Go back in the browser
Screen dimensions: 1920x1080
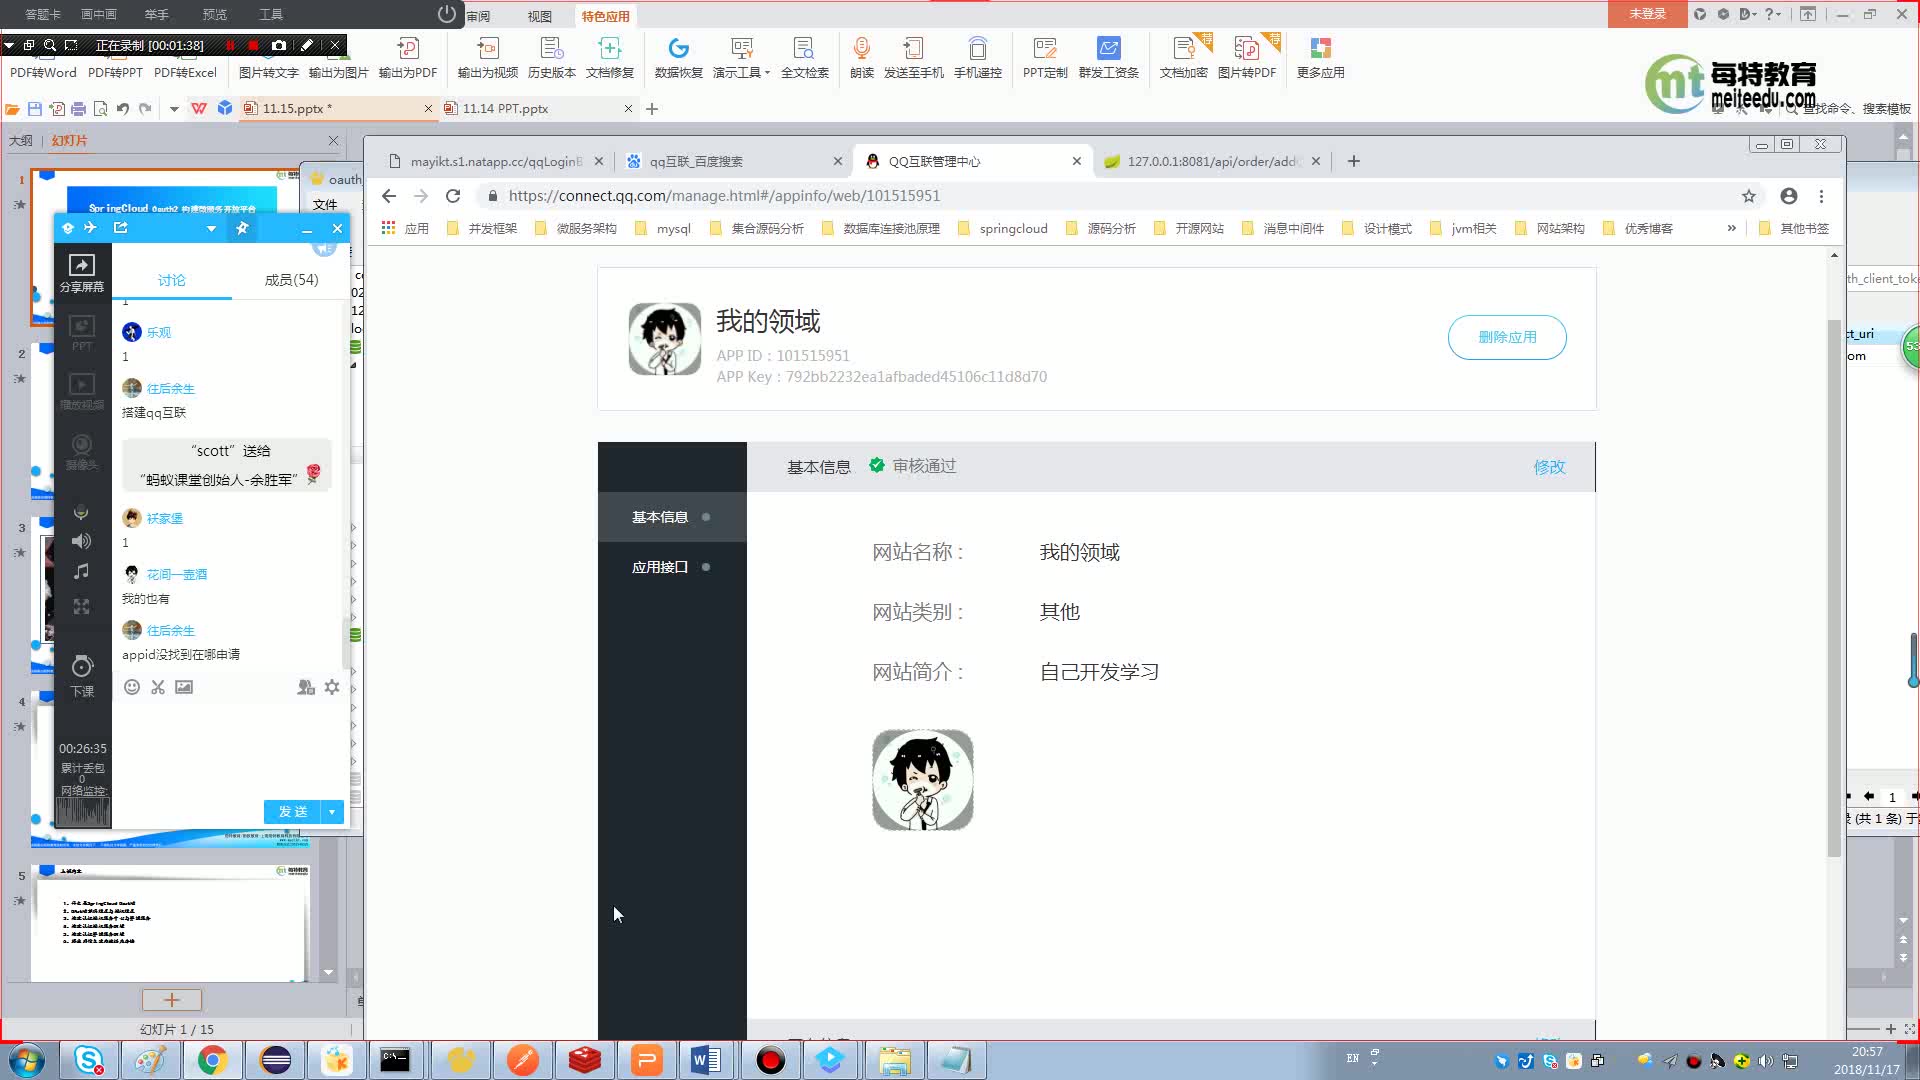point(389,196)
